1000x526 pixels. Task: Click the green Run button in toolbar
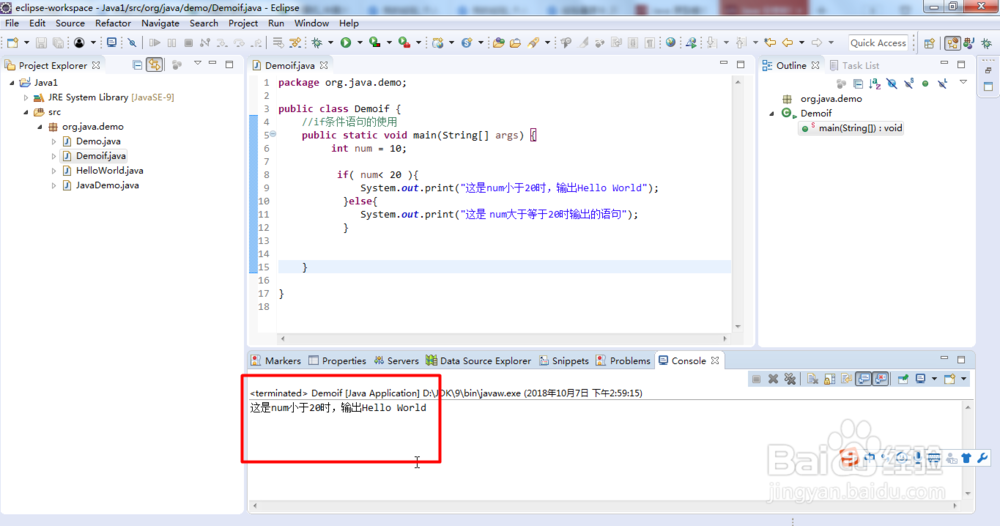[x=346, y=43]
